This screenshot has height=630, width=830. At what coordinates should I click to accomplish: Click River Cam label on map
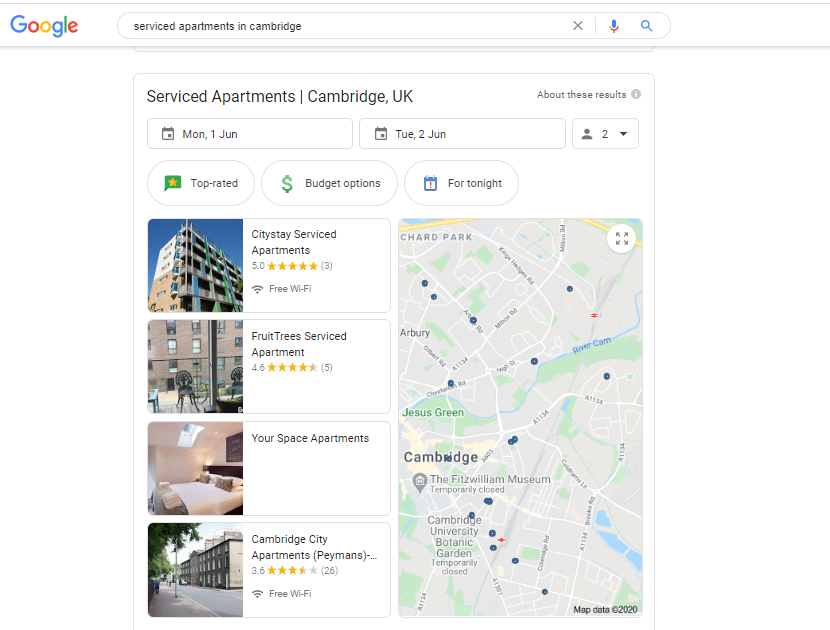tap(591, 345)
